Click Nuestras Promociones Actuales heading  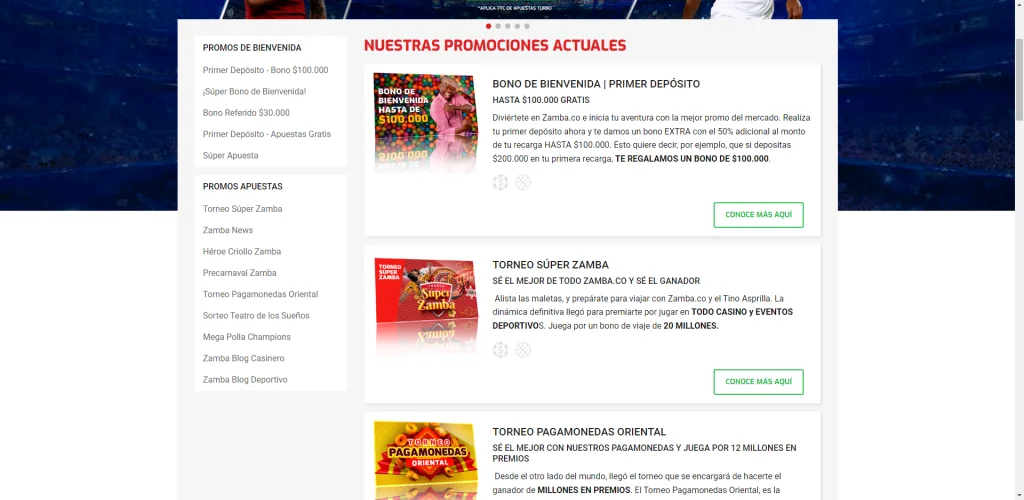(x=495, y=46)
